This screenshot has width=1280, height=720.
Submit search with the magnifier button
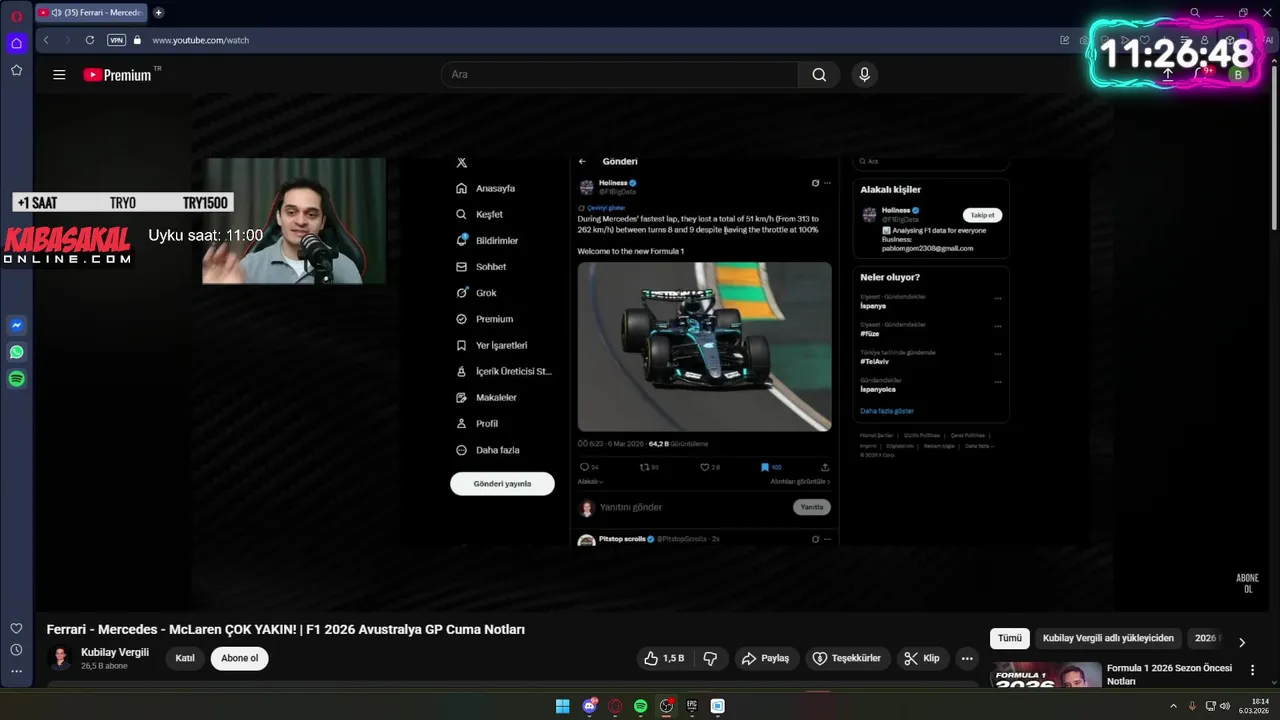[x=819, y=75]
